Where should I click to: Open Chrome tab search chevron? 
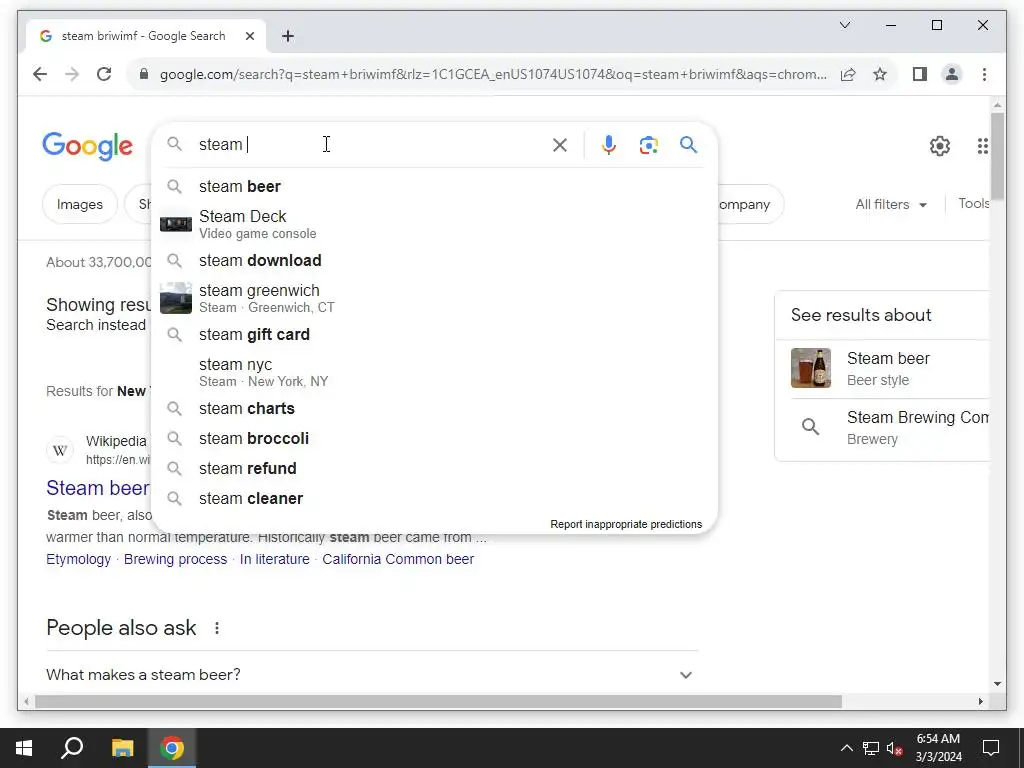(844, 25)
